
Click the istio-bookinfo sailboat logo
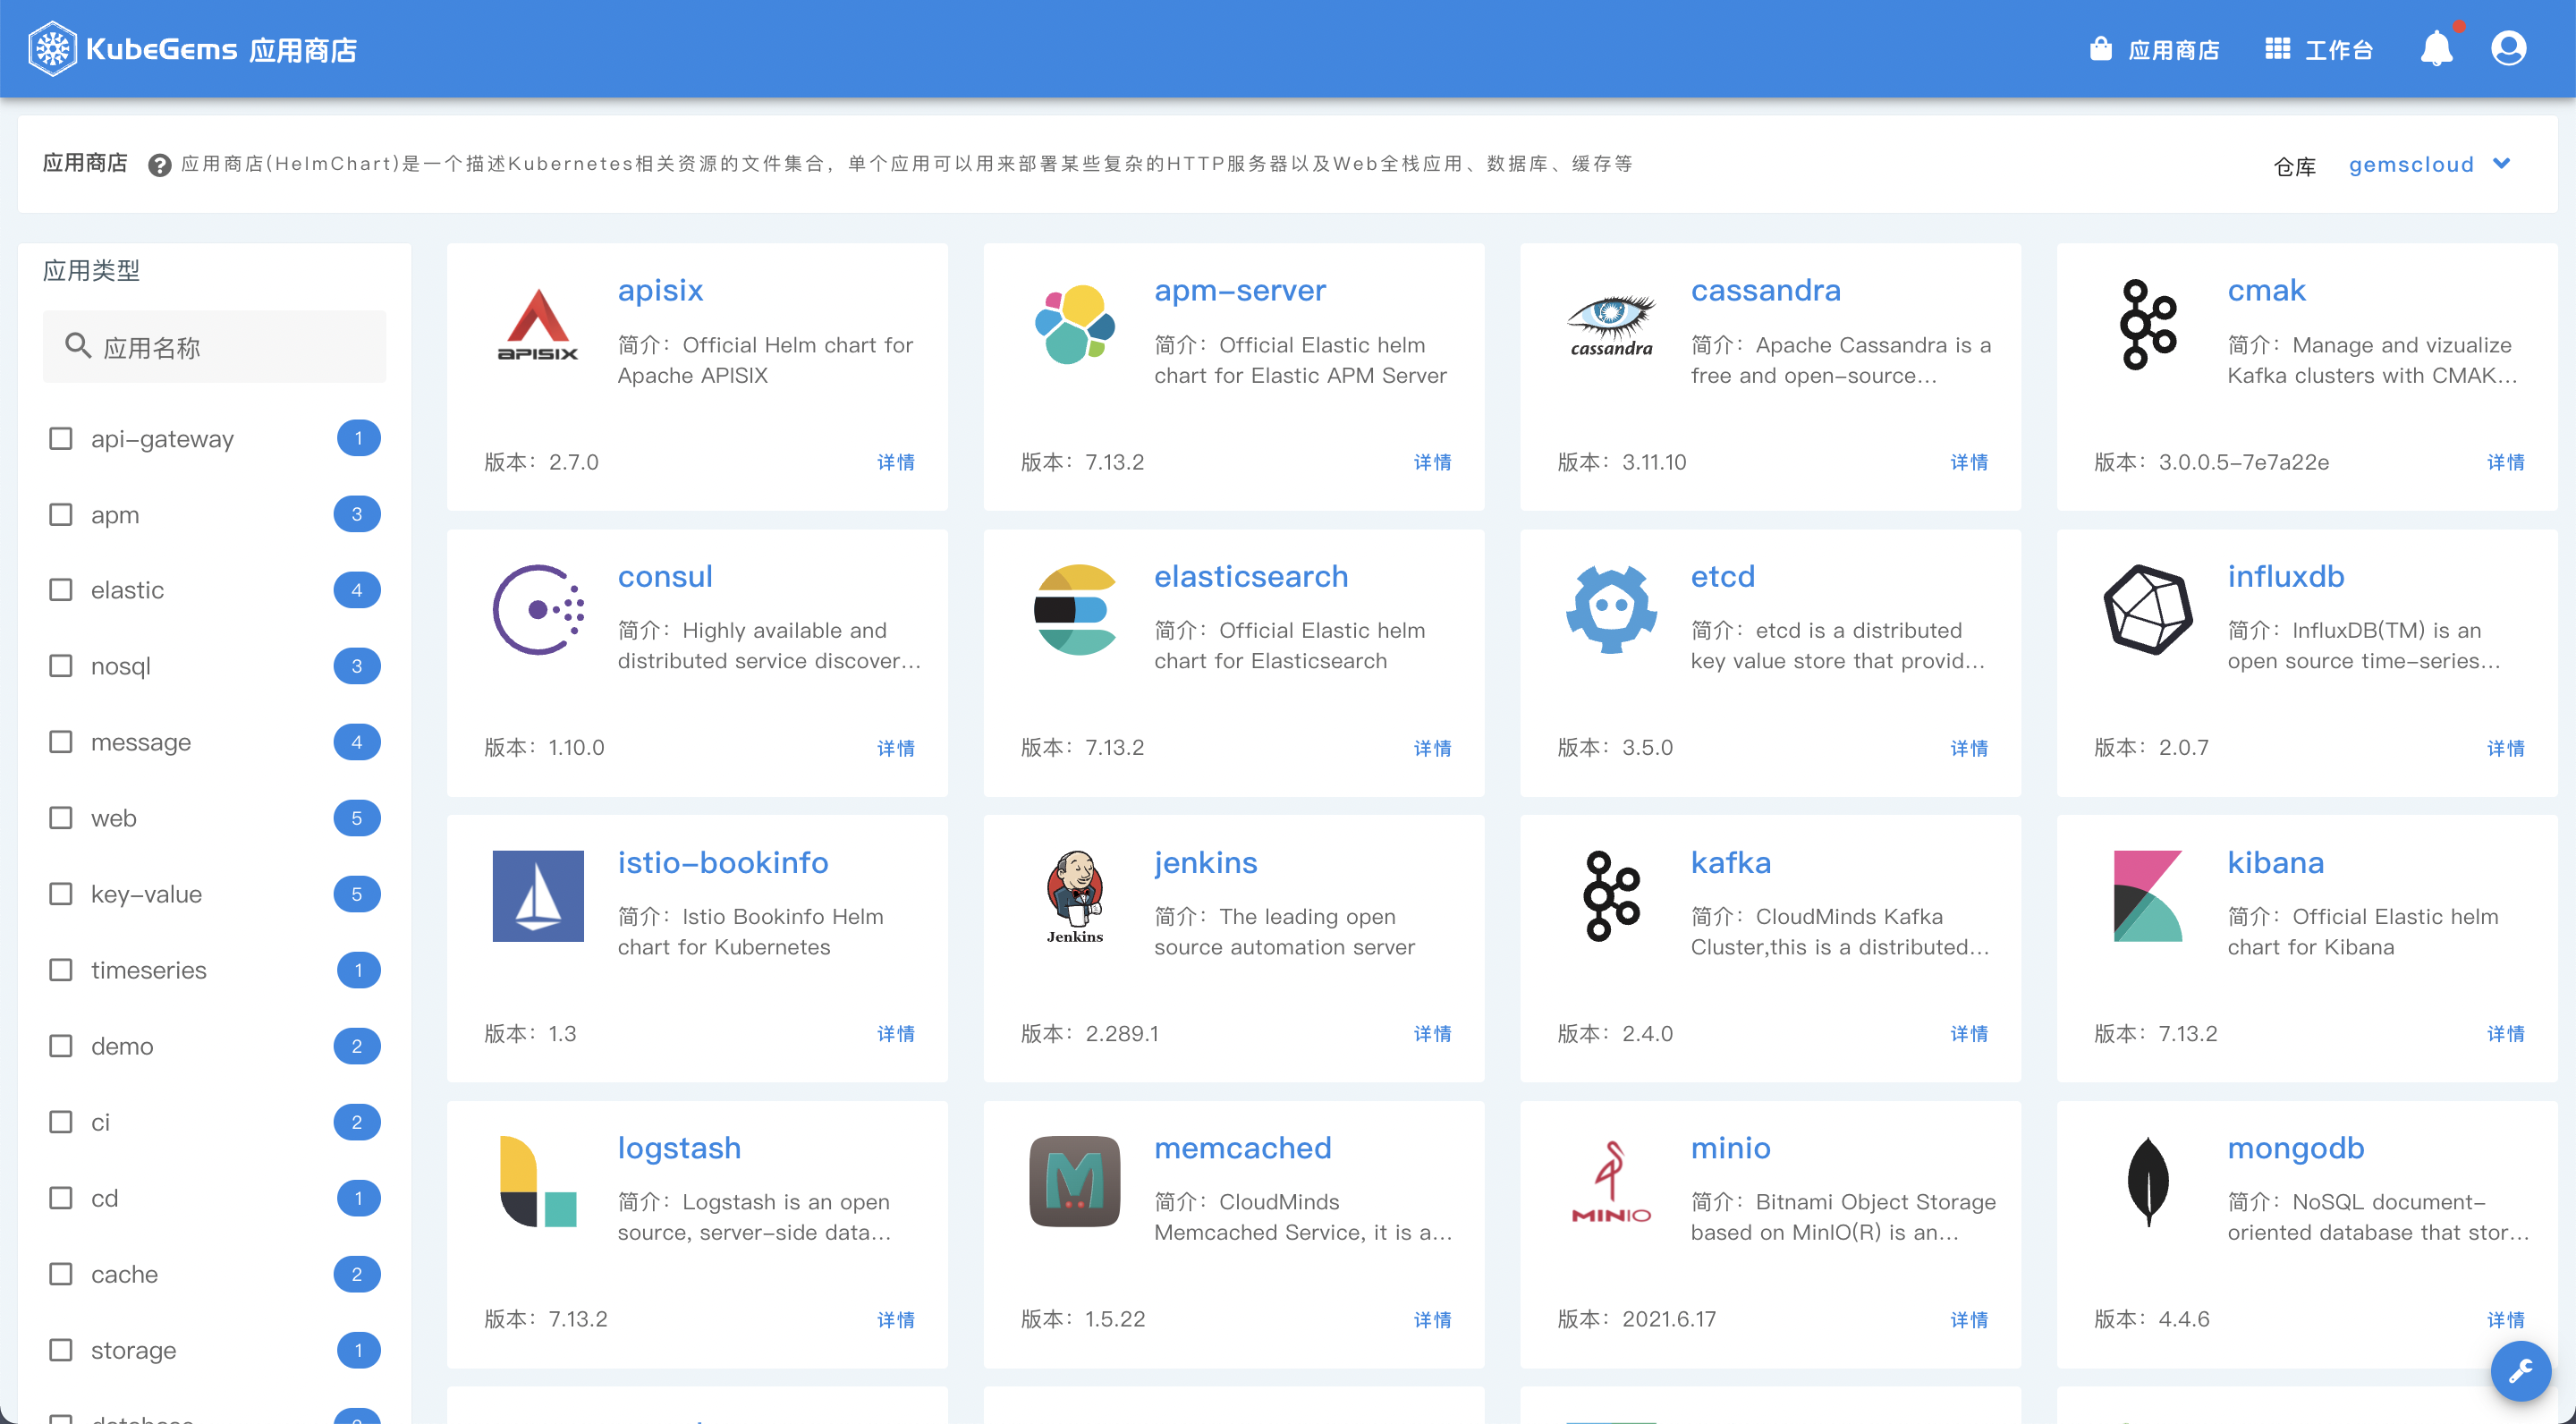[x=538, y=895]
